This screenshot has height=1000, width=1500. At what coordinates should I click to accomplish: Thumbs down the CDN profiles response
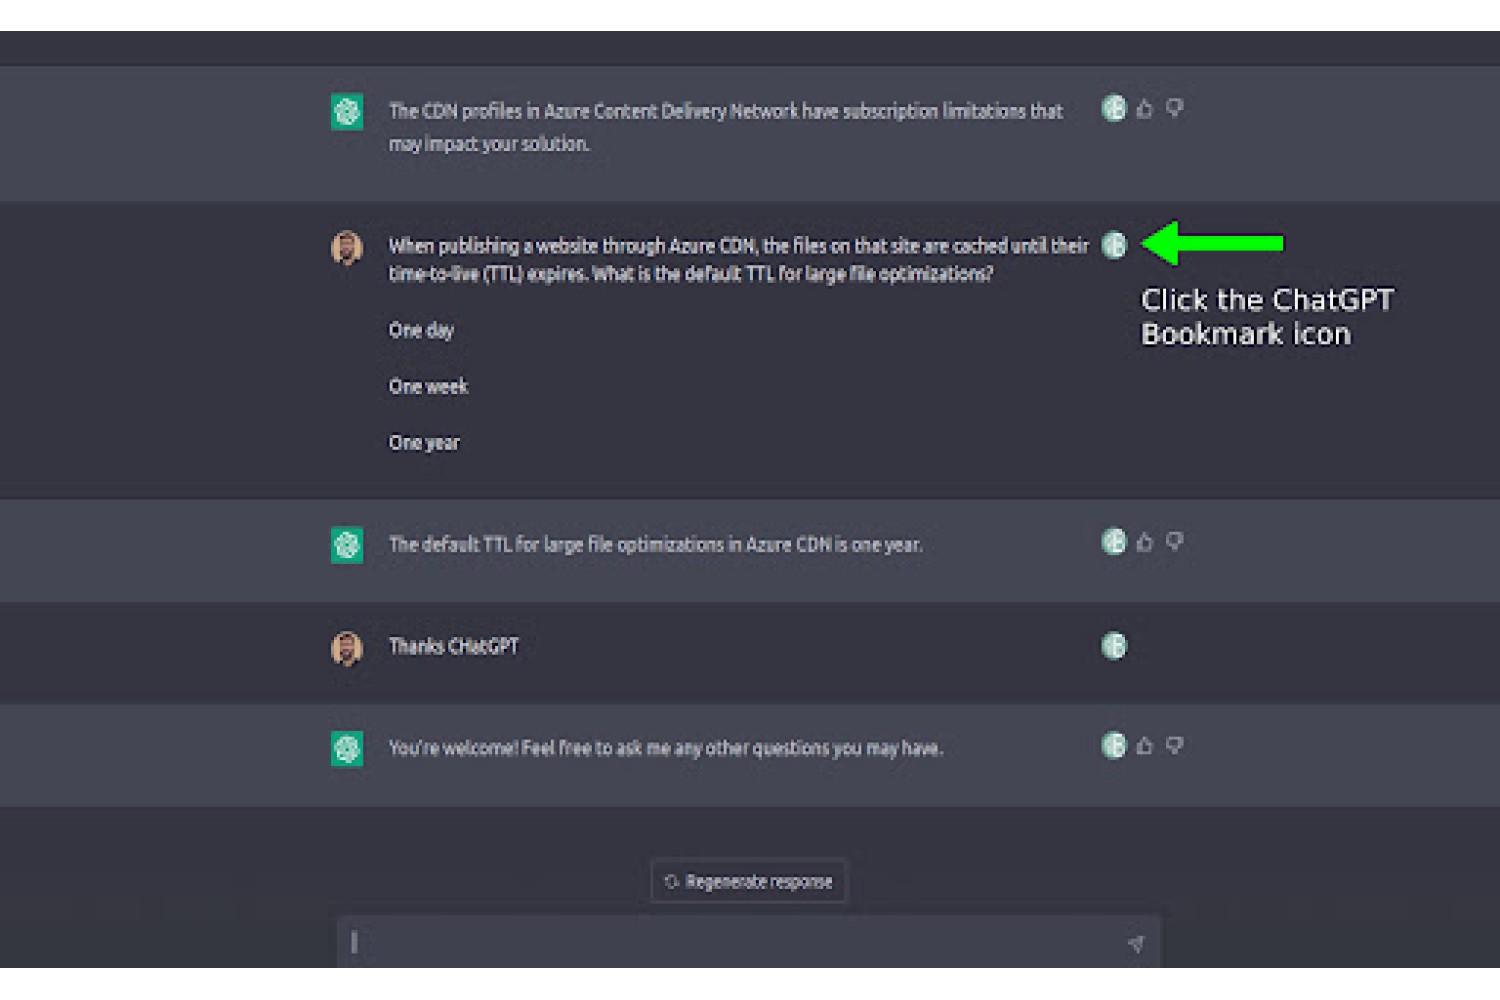point(1175,108)
